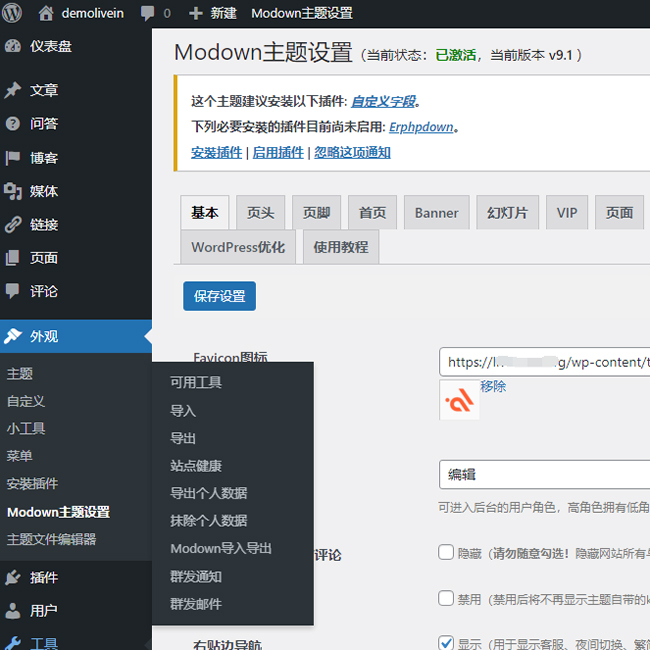650x650 pixels.
Task: Open the 编辑 user role dropdown
Action: pos(544,474)
